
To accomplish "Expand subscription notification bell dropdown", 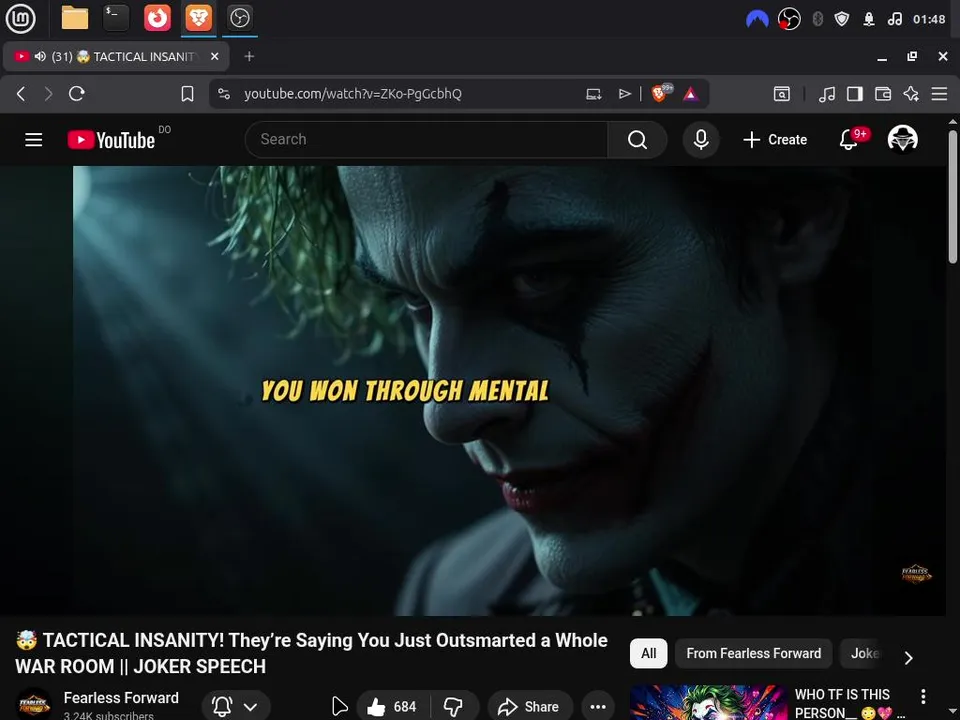I will [236, 707].
